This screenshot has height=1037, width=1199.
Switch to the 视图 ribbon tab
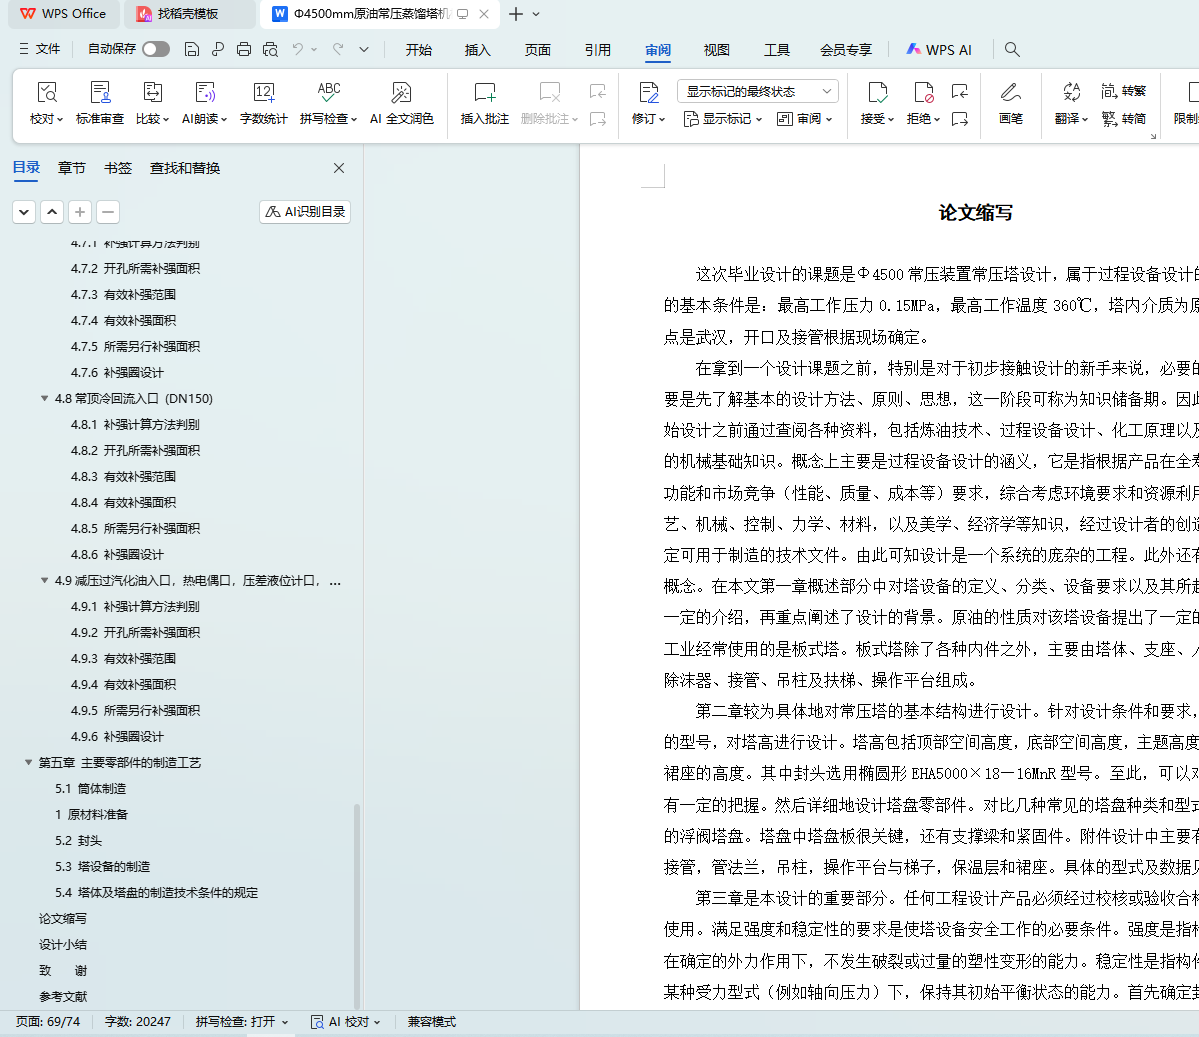(716, 50)
